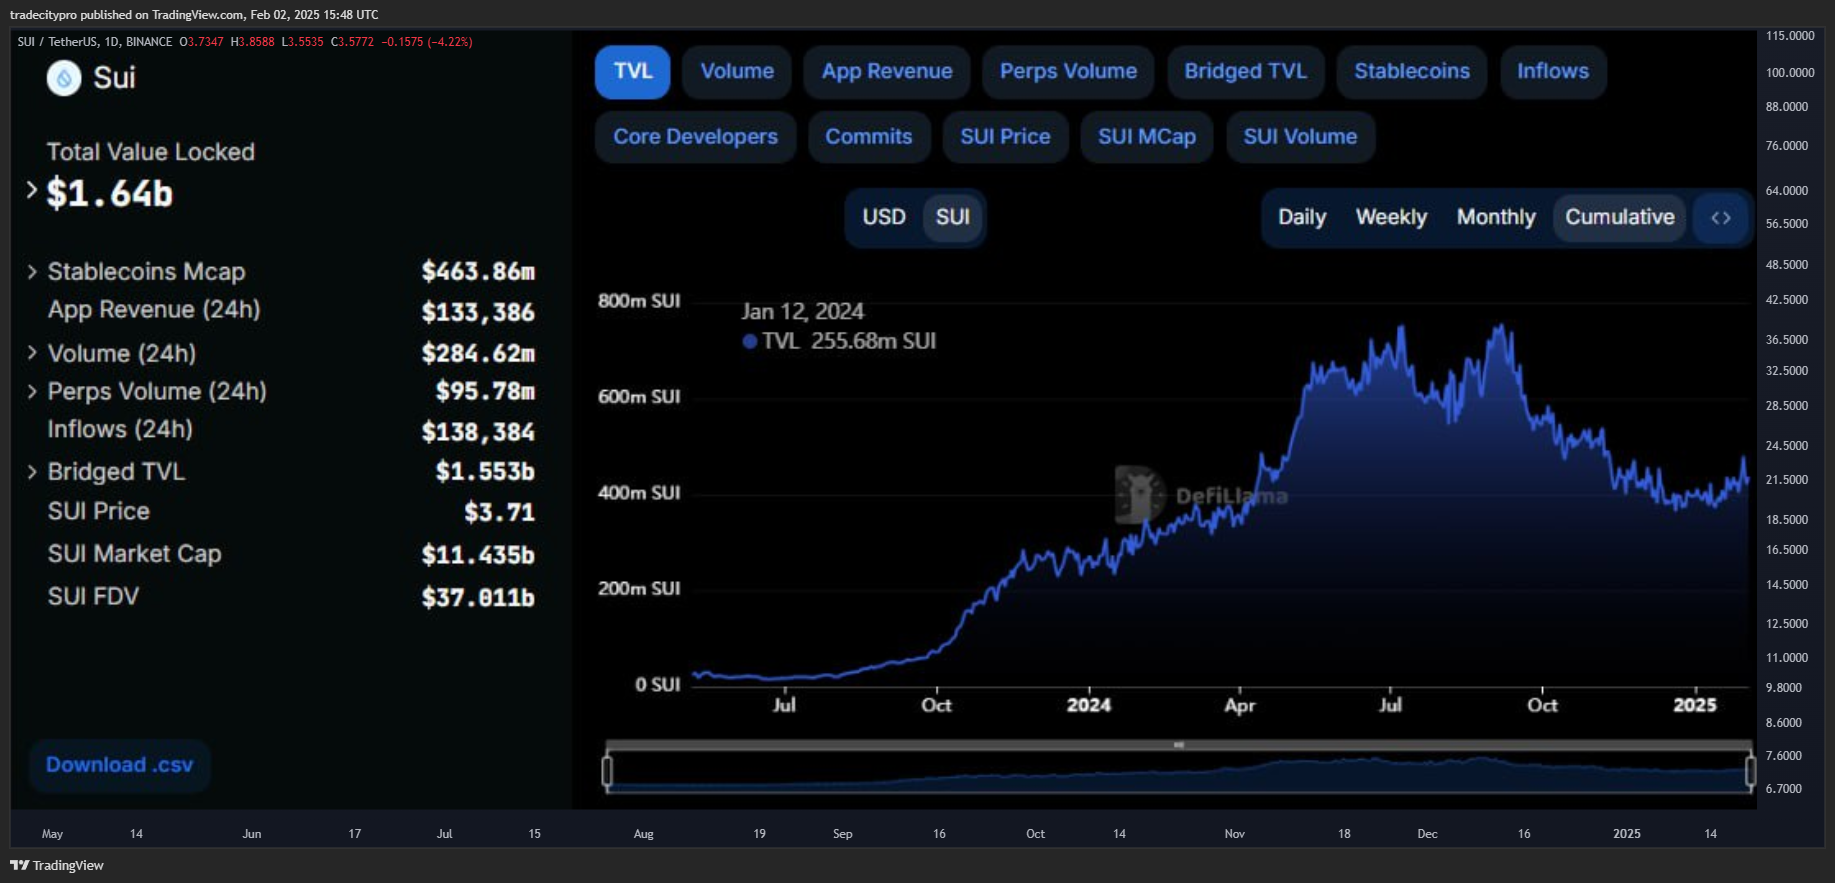Screen dimensions: 1835x883
Task: Click the SUI / TetherUS symbol header
Action: (x=95, y=42)
